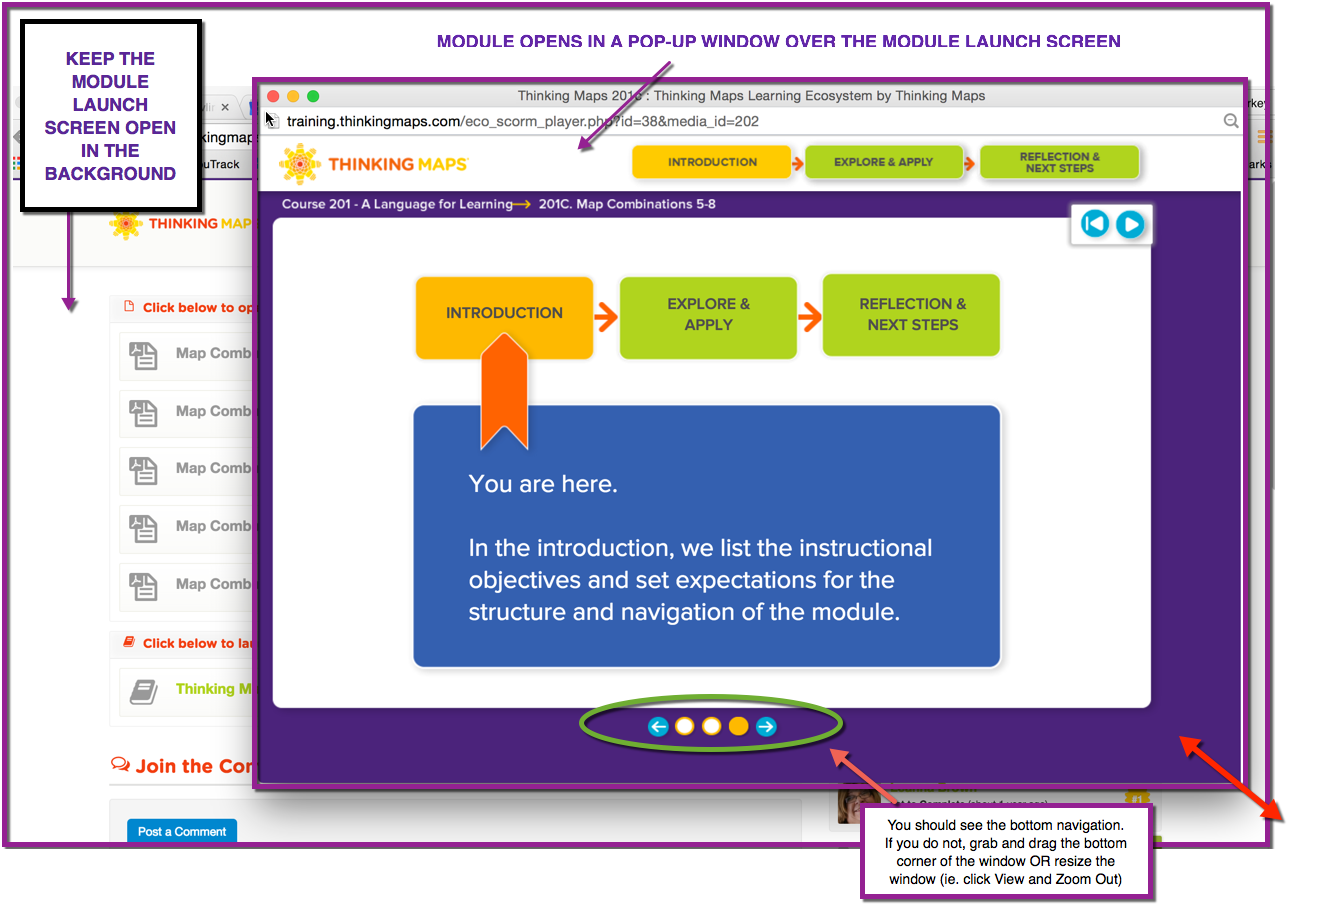The image size is (1319, 914).
Task: Open the REFLECTION & NEXT STEPS header tab
Action: (x=1059, y=162)
